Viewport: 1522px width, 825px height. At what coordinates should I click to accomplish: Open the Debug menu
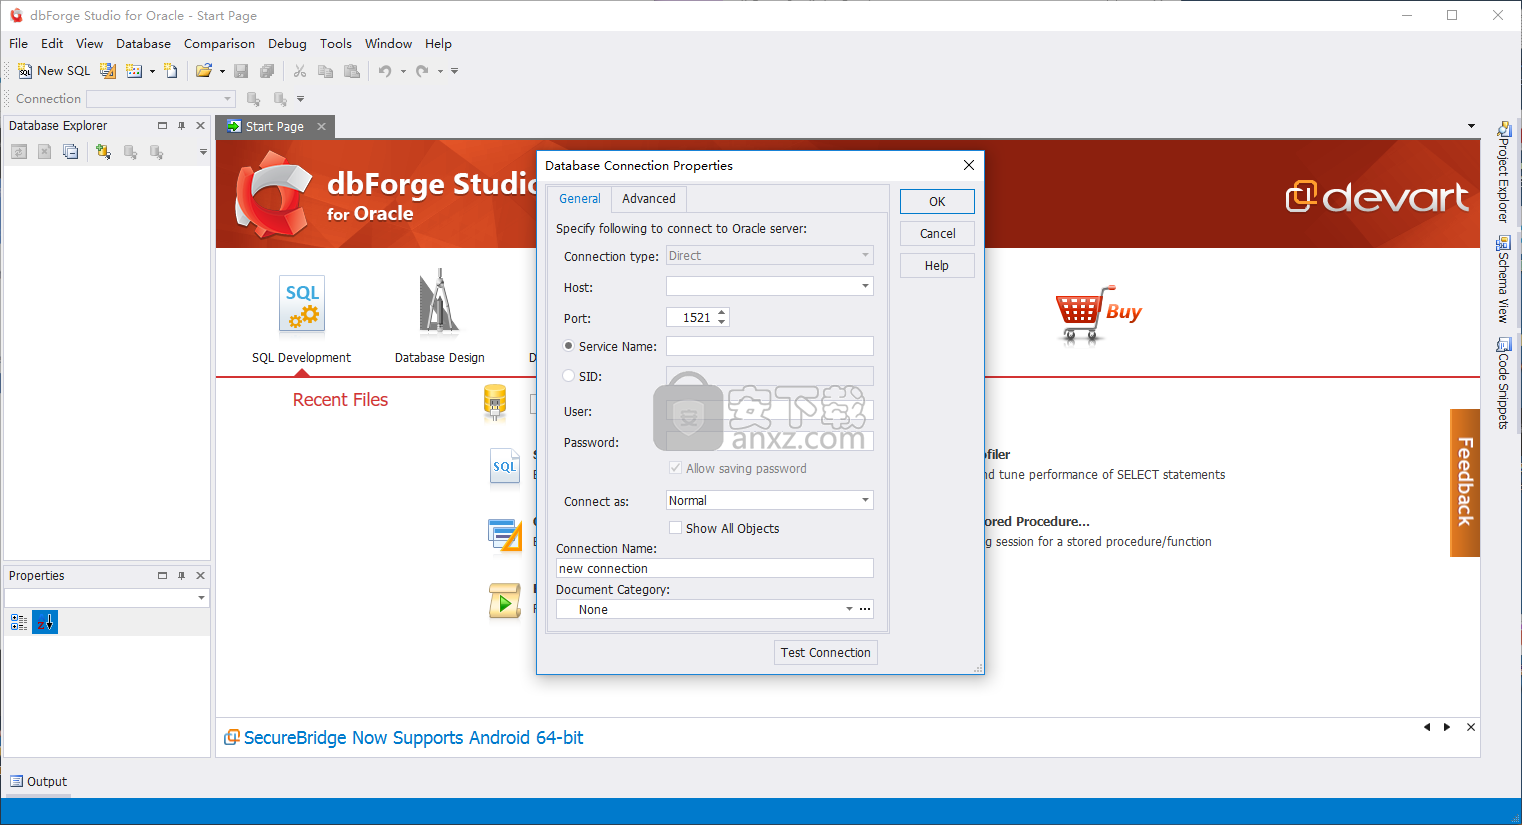point(287,44)
